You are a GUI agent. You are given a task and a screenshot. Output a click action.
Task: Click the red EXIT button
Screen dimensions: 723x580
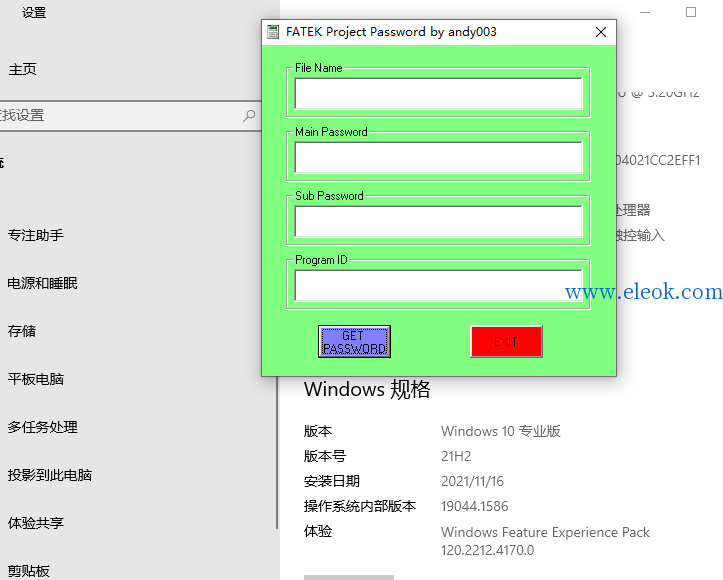(506, 342)
